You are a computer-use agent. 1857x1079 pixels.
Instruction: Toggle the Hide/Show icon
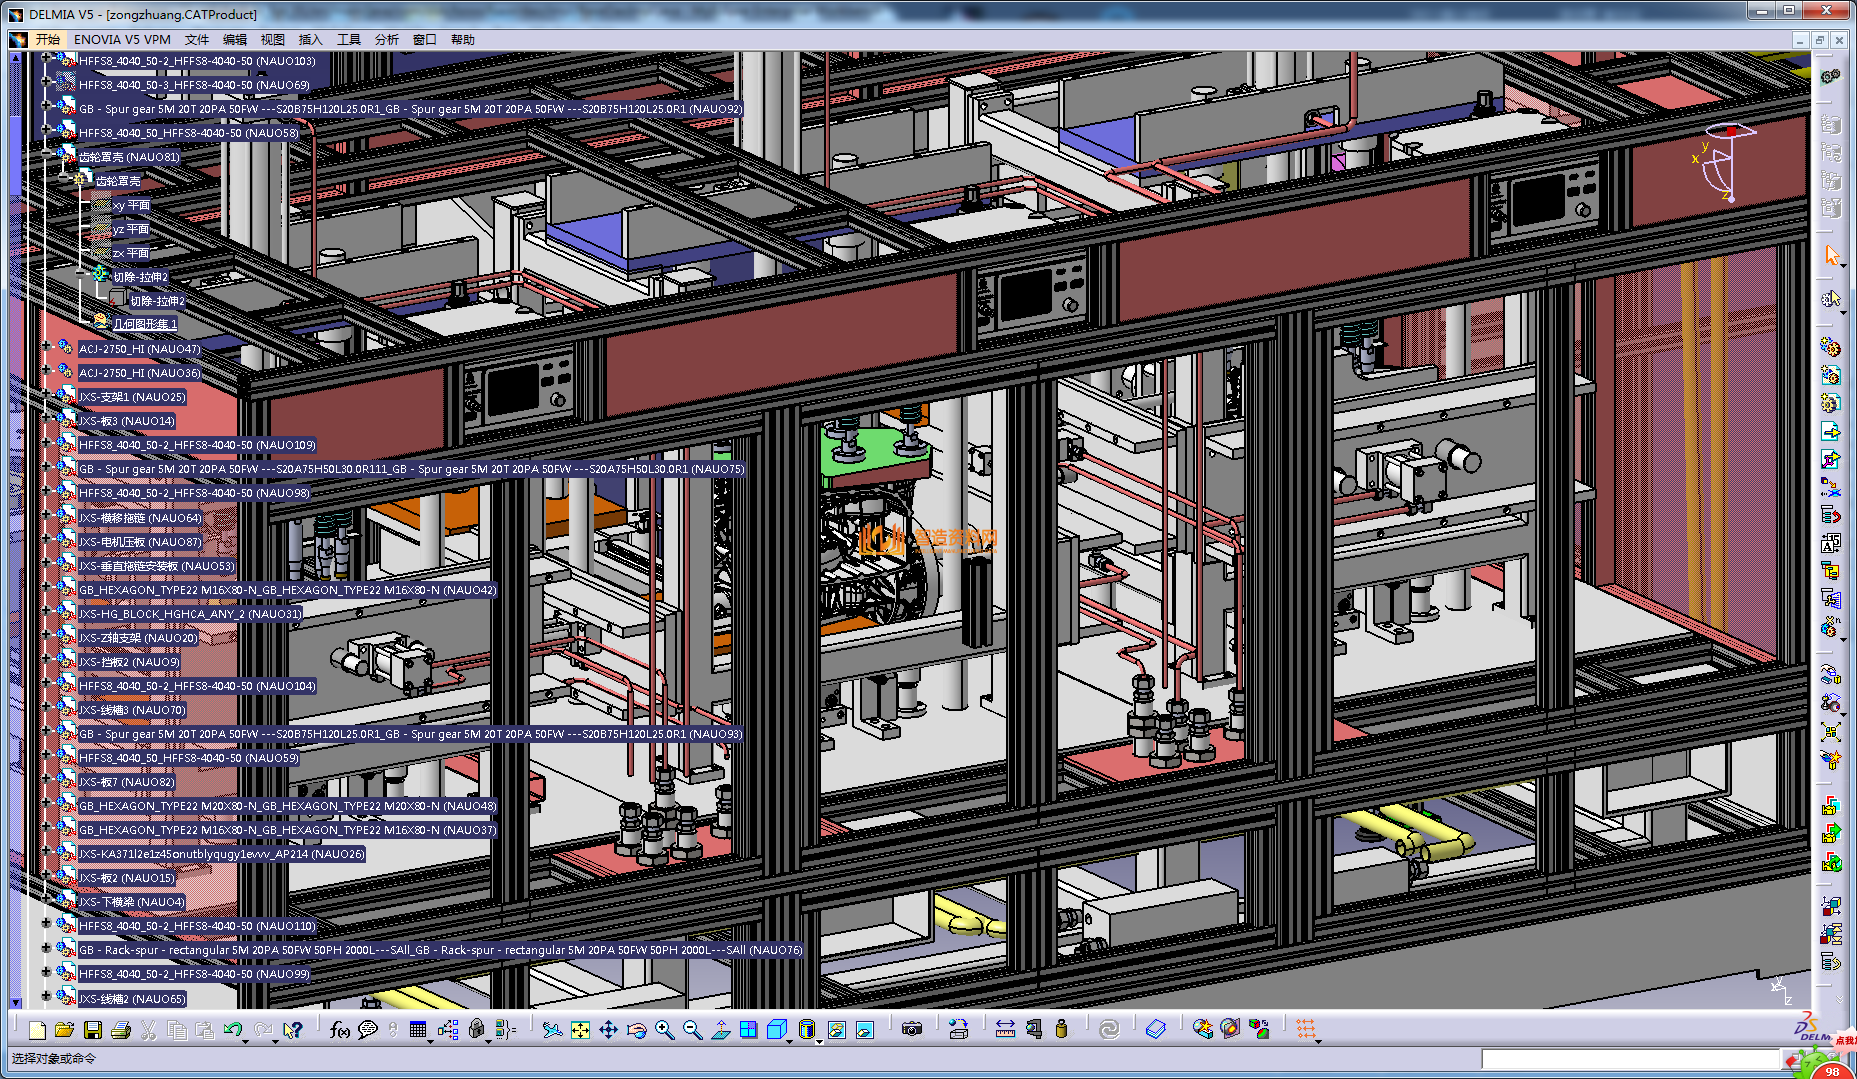coord(837,1030)
